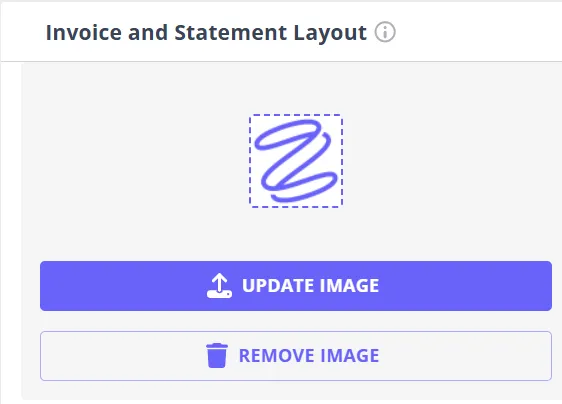Viewport: 562px width, 404px height.
Task: Open the info tooltip beside Layout heading
Action: coord(385,32)
